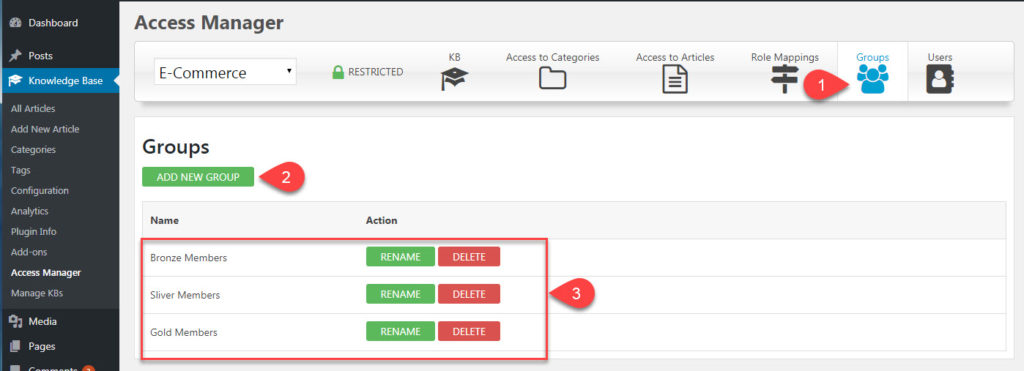Select the Groups tab label
Screen dimensions: 1024x371
tap(872, 57)
